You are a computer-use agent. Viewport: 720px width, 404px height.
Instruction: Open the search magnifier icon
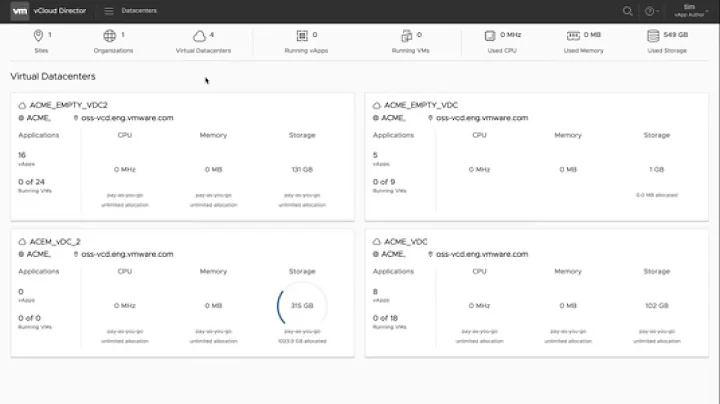tap(627, 11)
